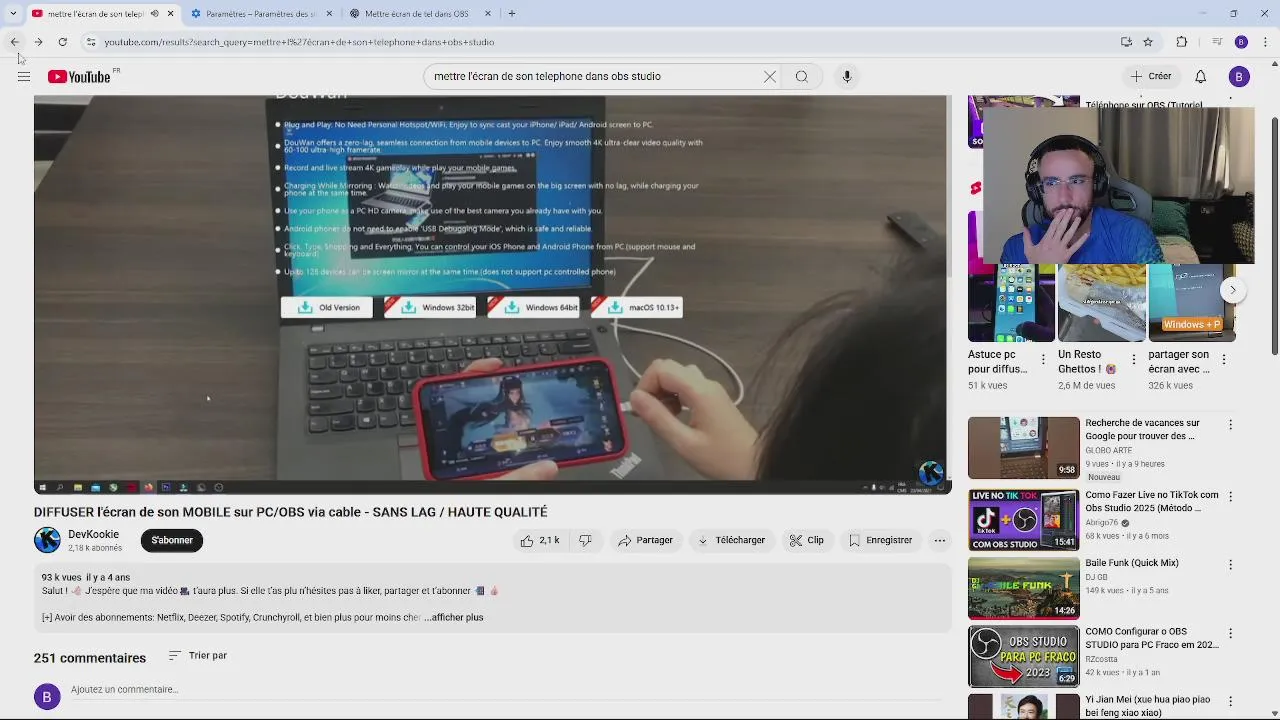Open DevKookie channel avatar
1280x720 pixels.
(47, 540)
